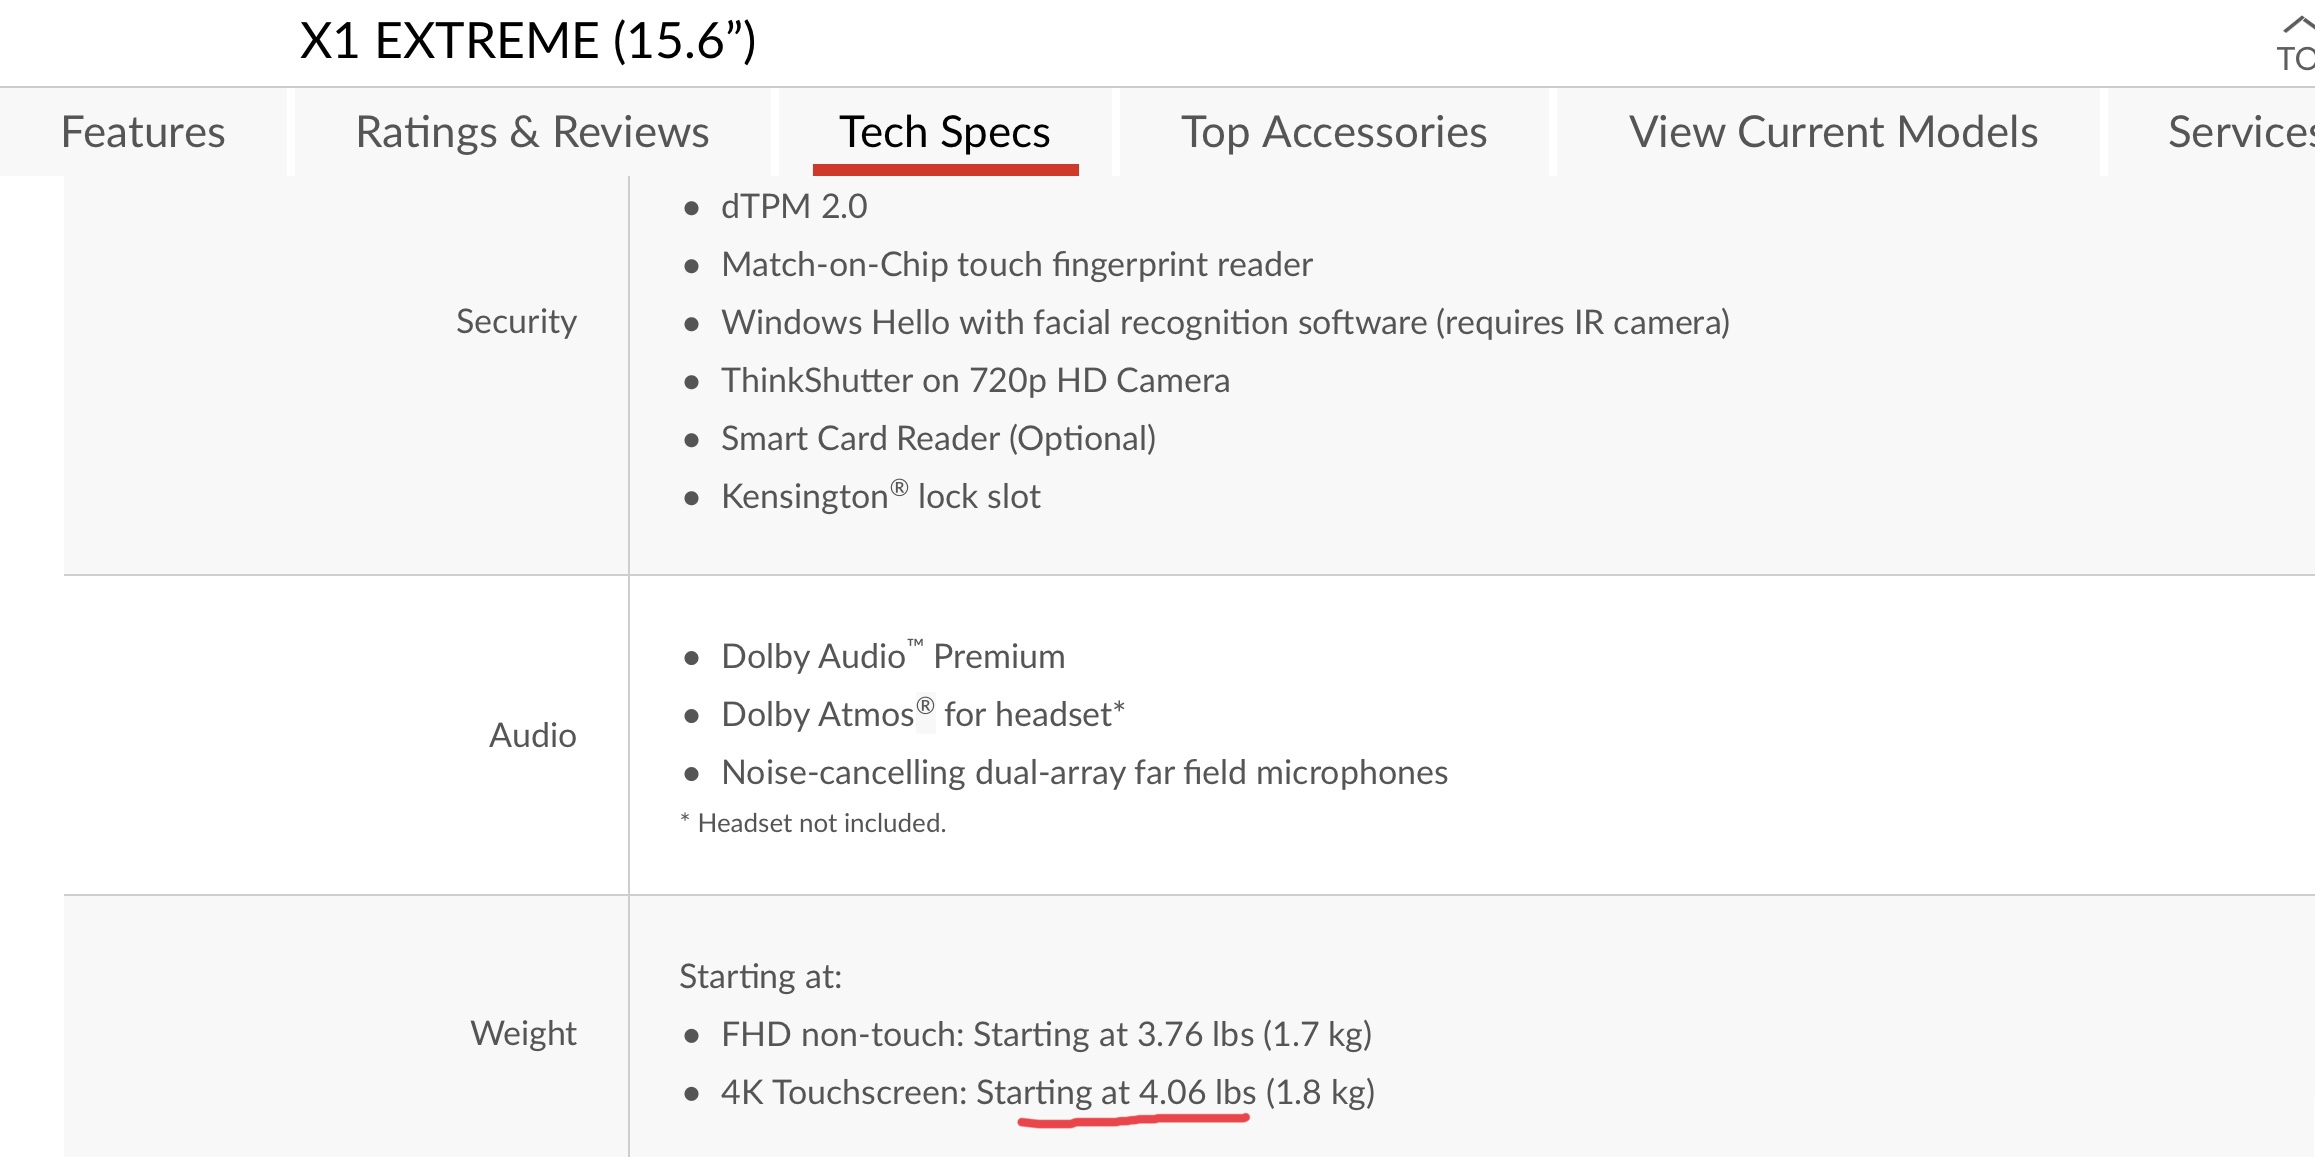Open the Features tab

[143, 132]
